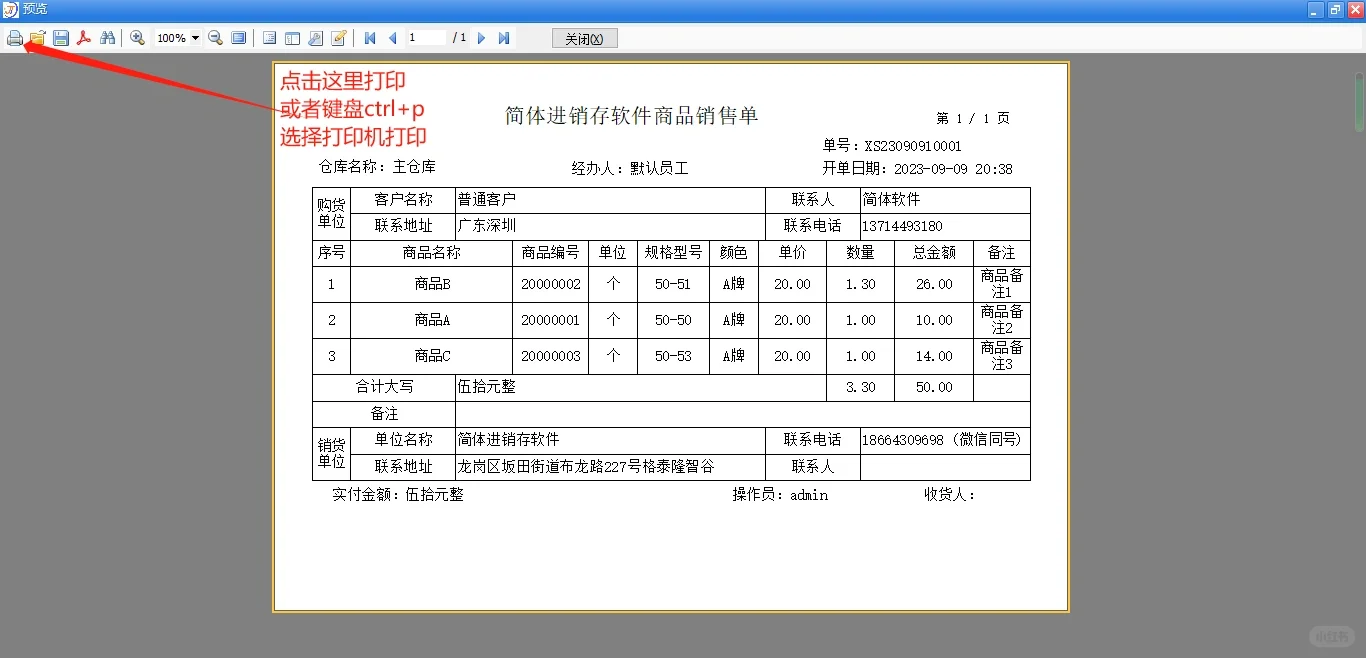The image size is (1366, 658).
Task: Click the page number input field
Action: click(x=425, y=38)
